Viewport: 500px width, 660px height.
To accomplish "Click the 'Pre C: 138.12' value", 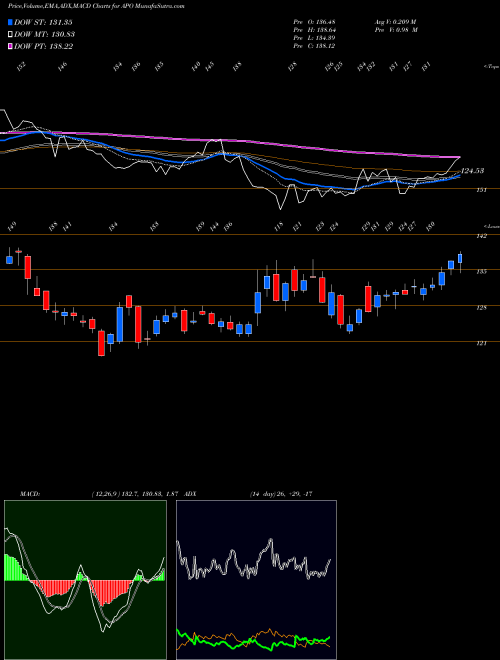I will [x=314, y=46].
